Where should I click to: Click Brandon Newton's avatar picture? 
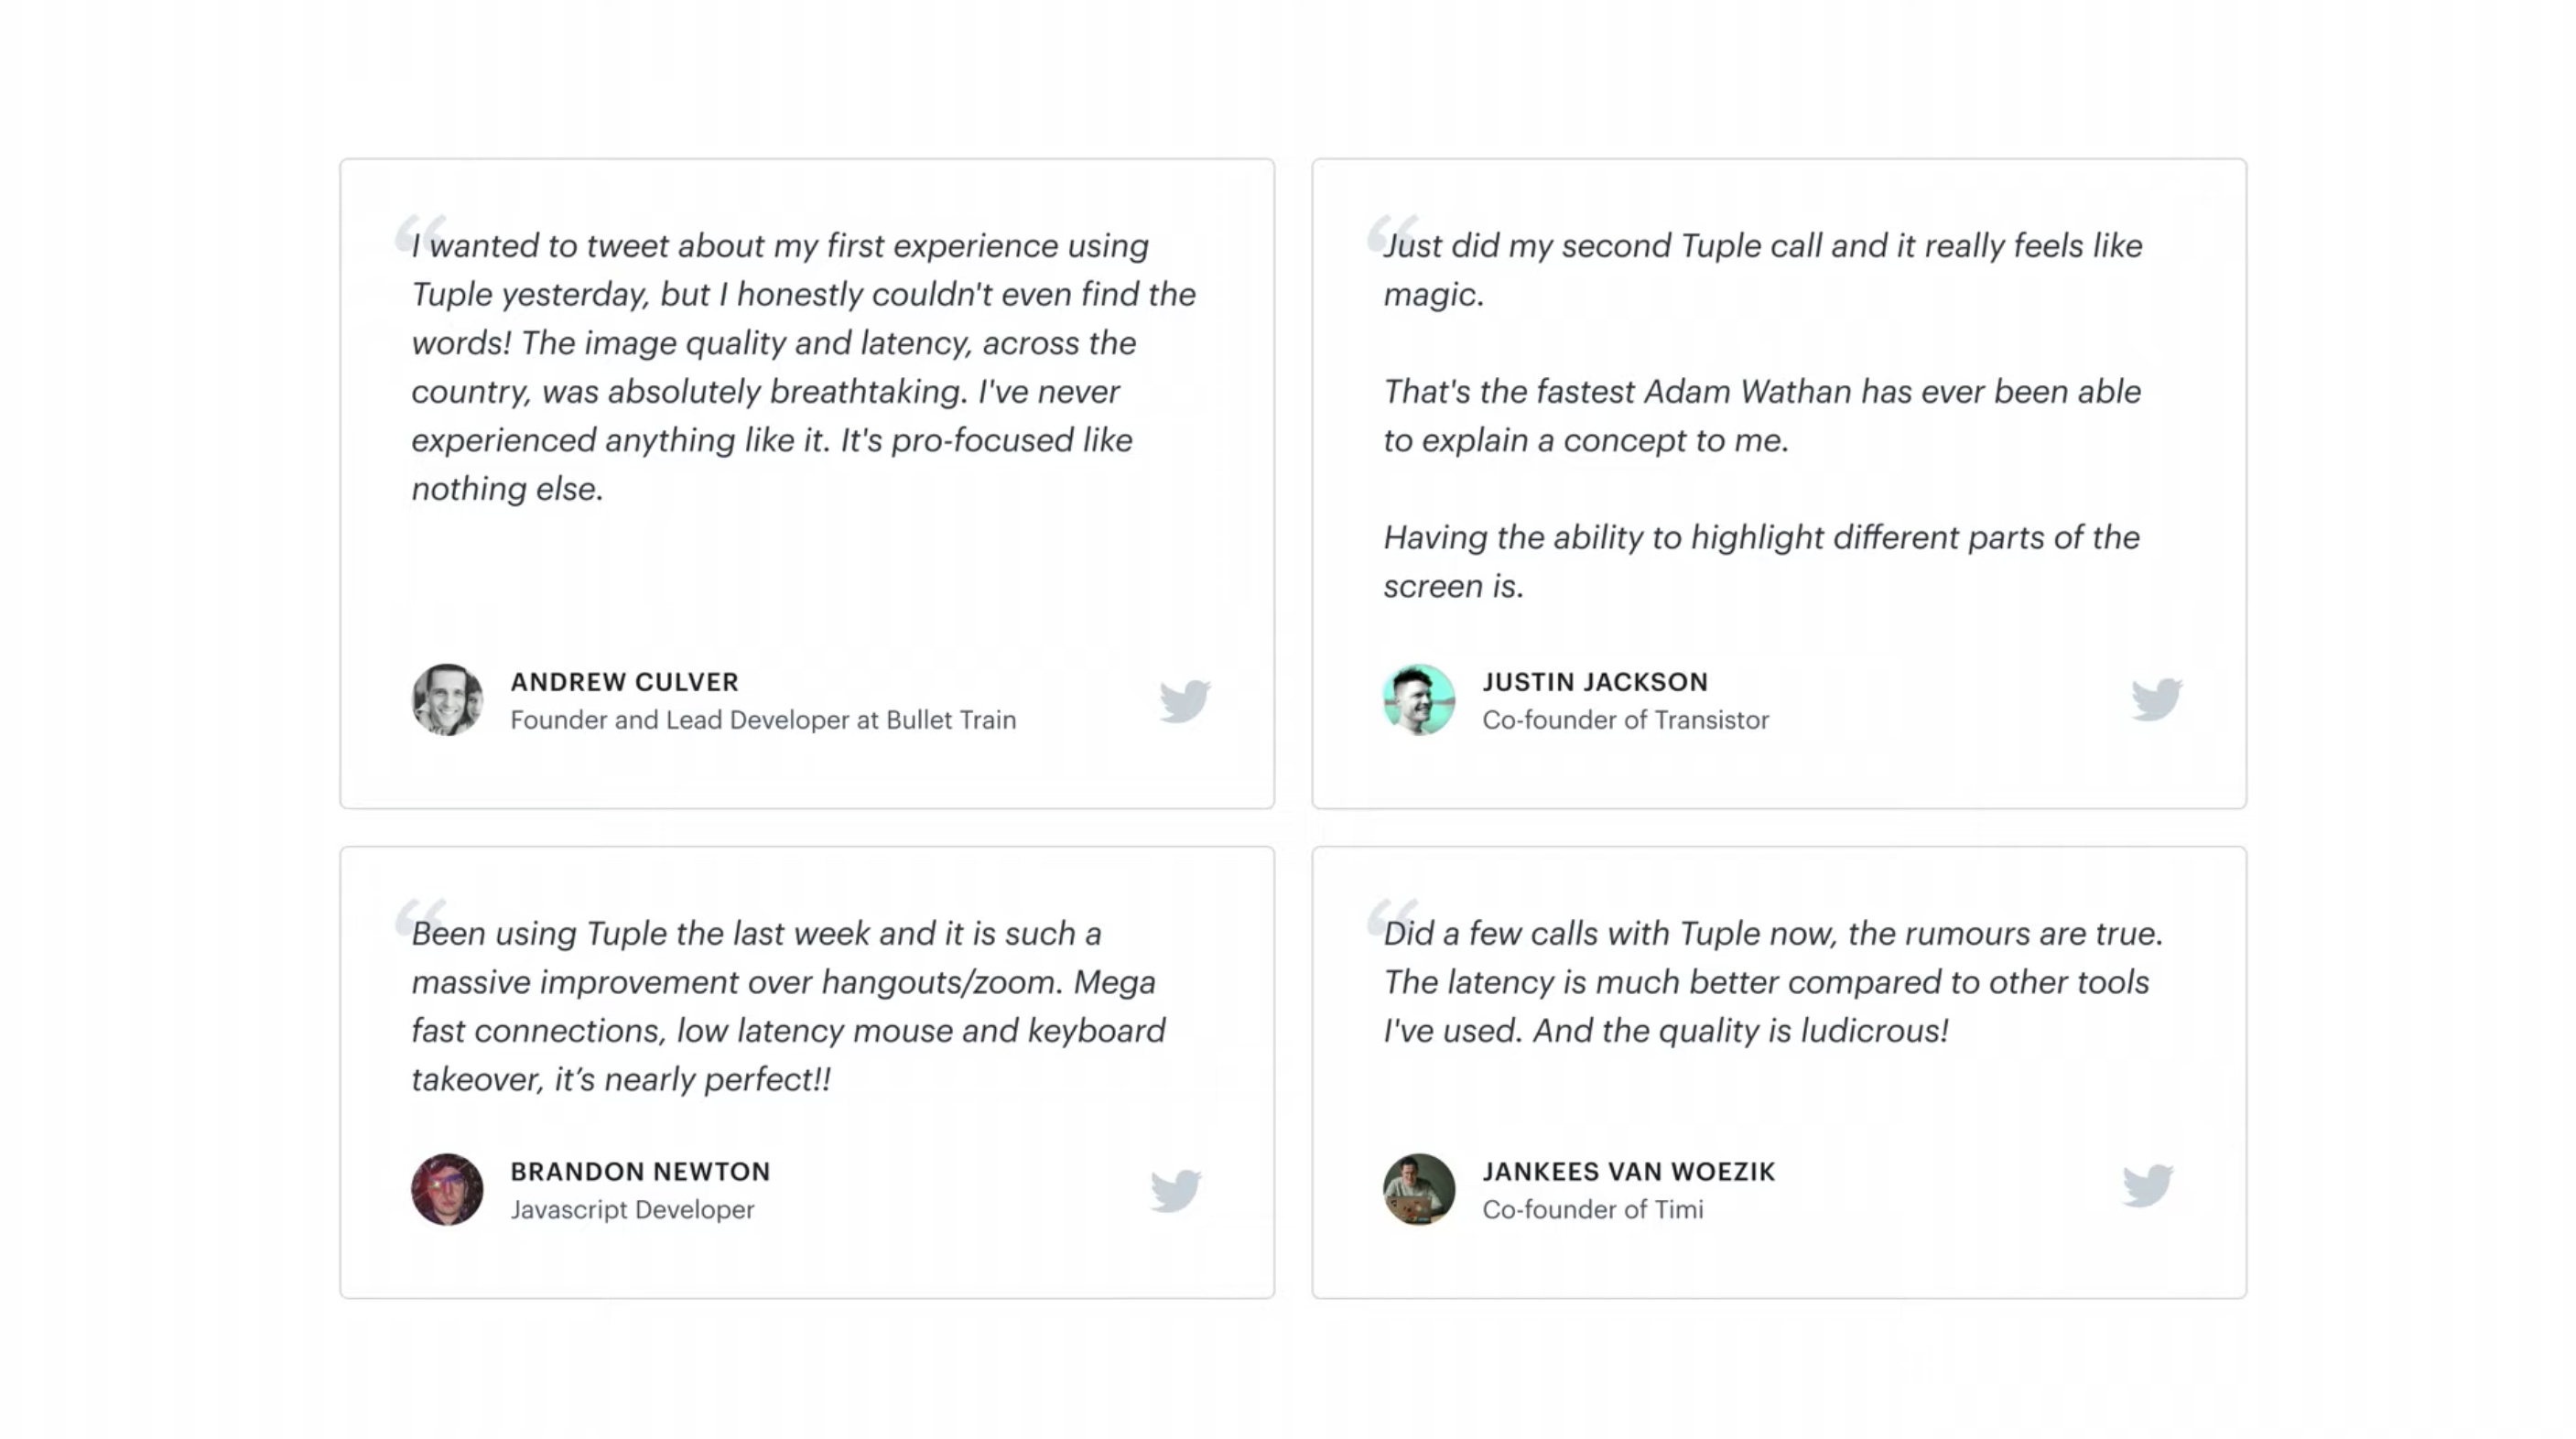coord(447,1189)
